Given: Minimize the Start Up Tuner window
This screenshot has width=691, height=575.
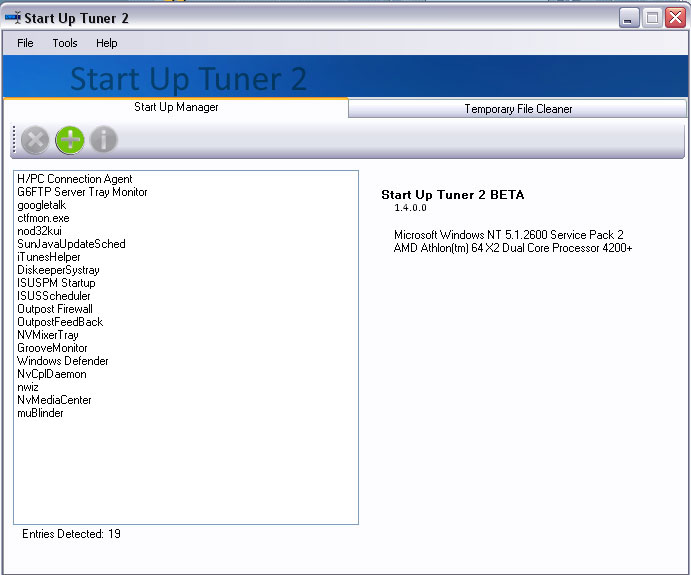Looking at the screenshot, I should 629,18.
